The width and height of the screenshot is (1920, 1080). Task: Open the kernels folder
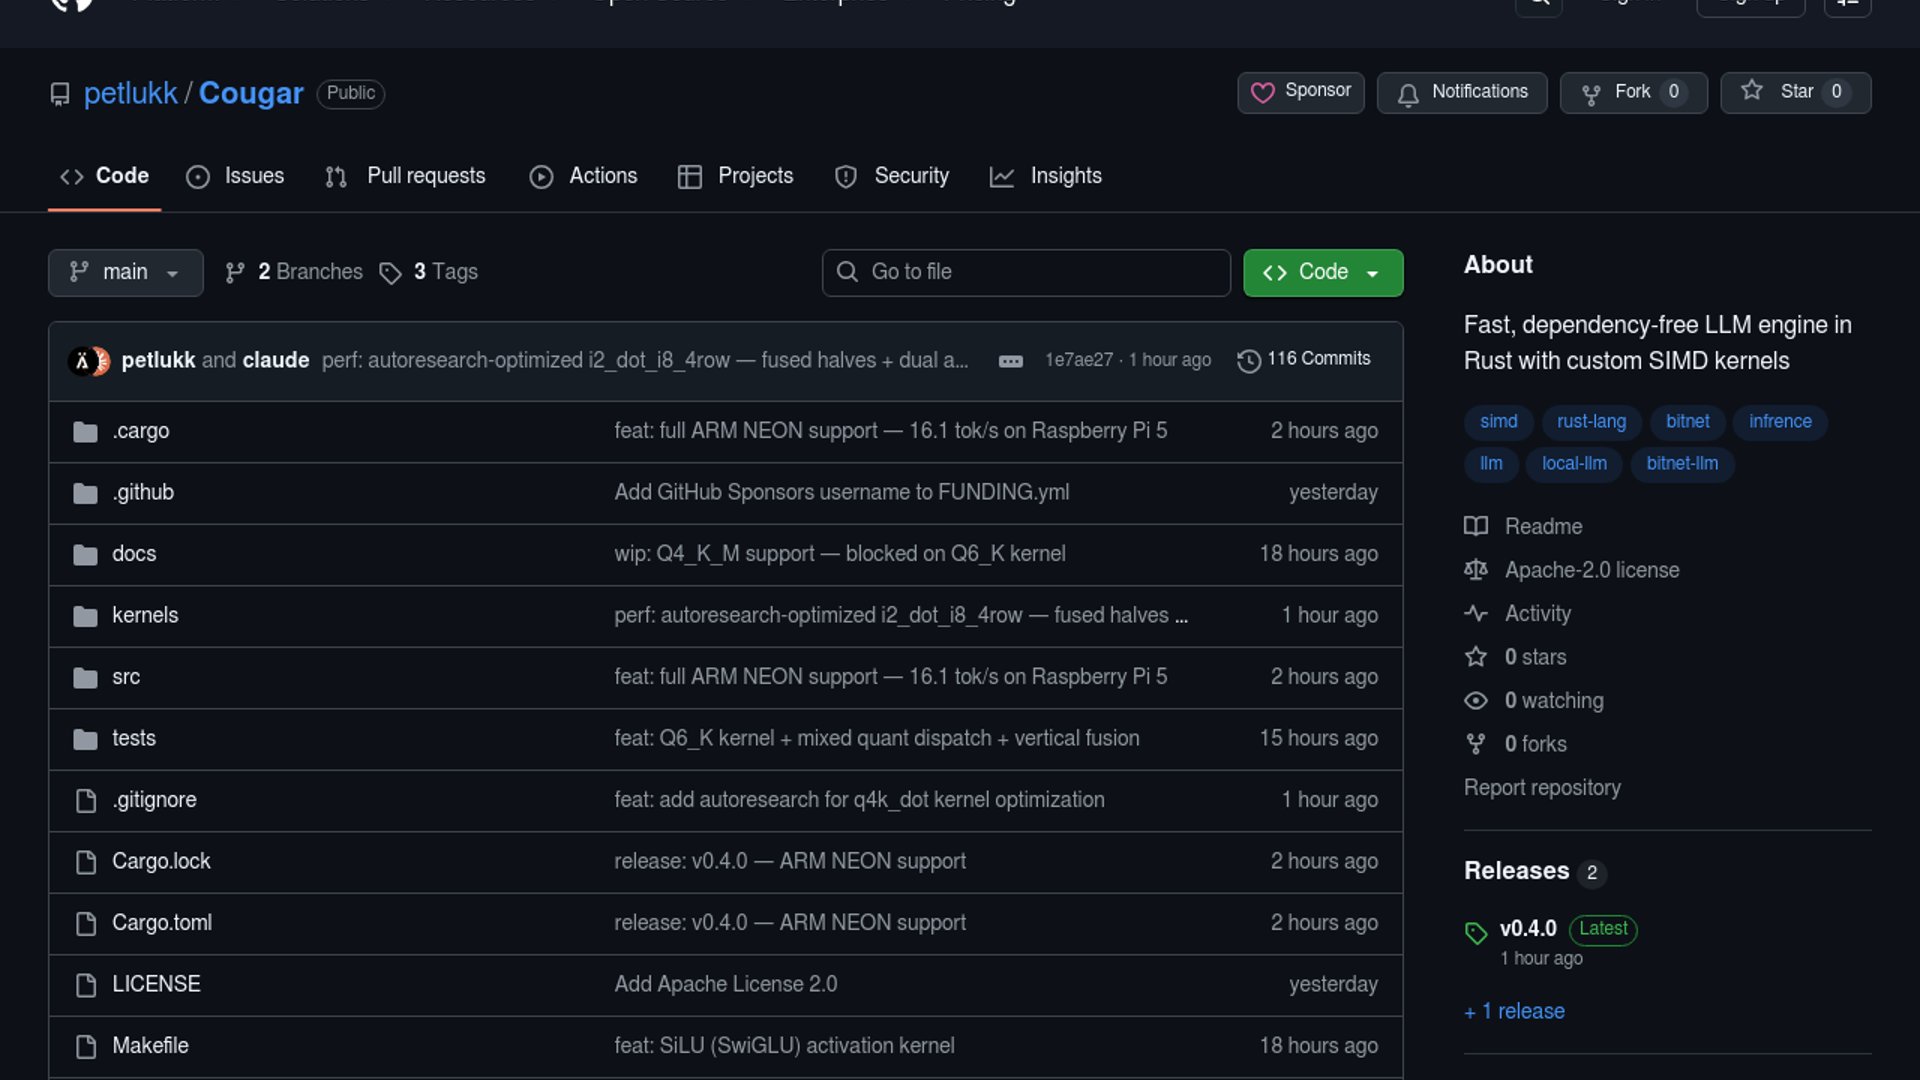(x=145, y=616)
